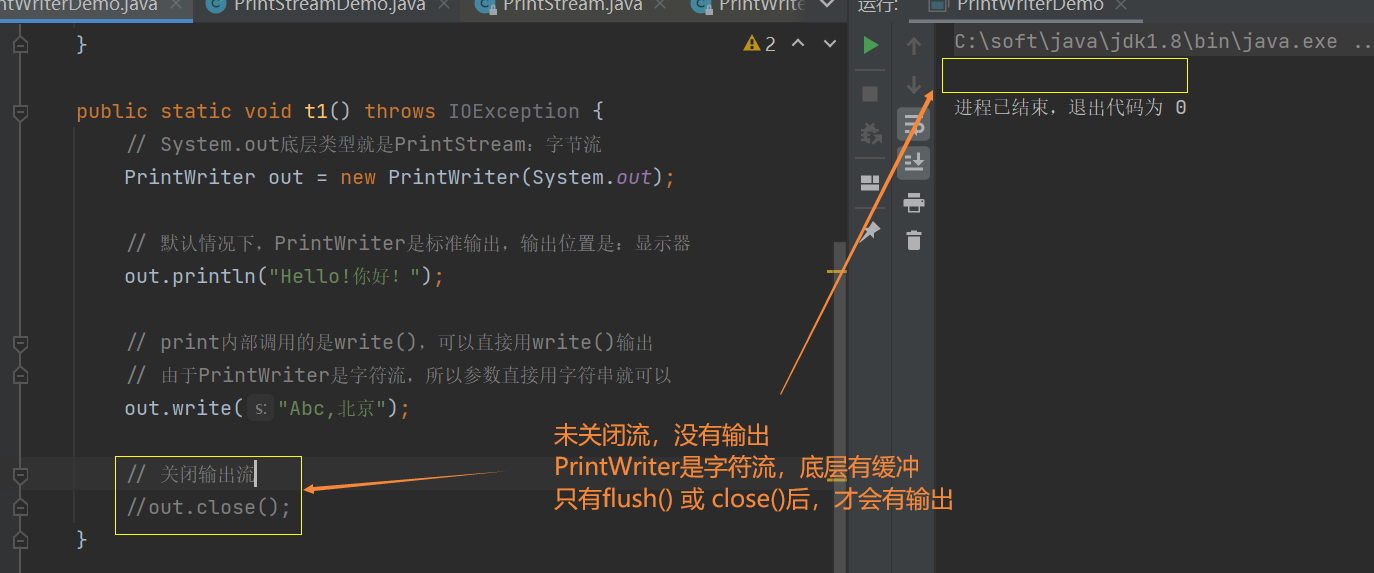This screenshot has width=1374, height=573.
Task: Click the stop process square icon
Action: point(870,94)
